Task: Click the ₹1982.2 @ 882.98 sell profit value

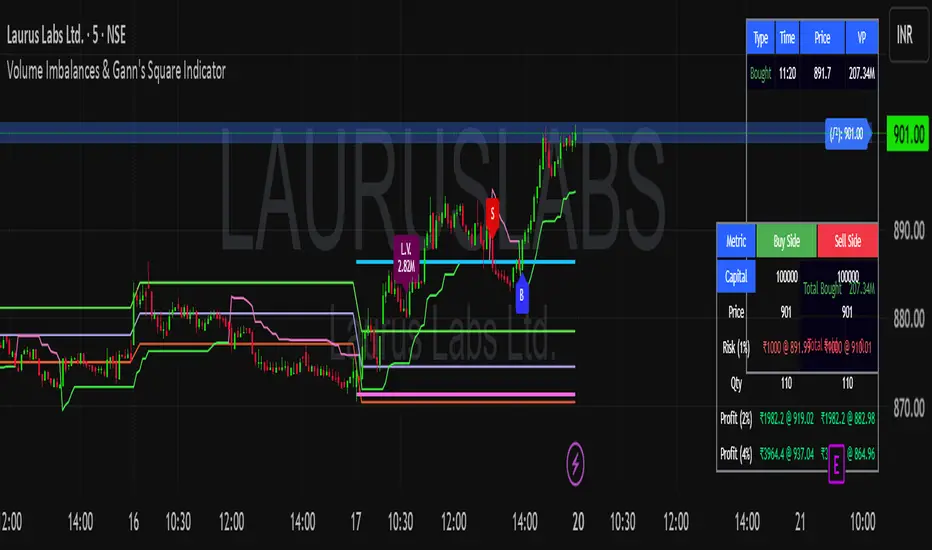Action: [x=848, y=419]
